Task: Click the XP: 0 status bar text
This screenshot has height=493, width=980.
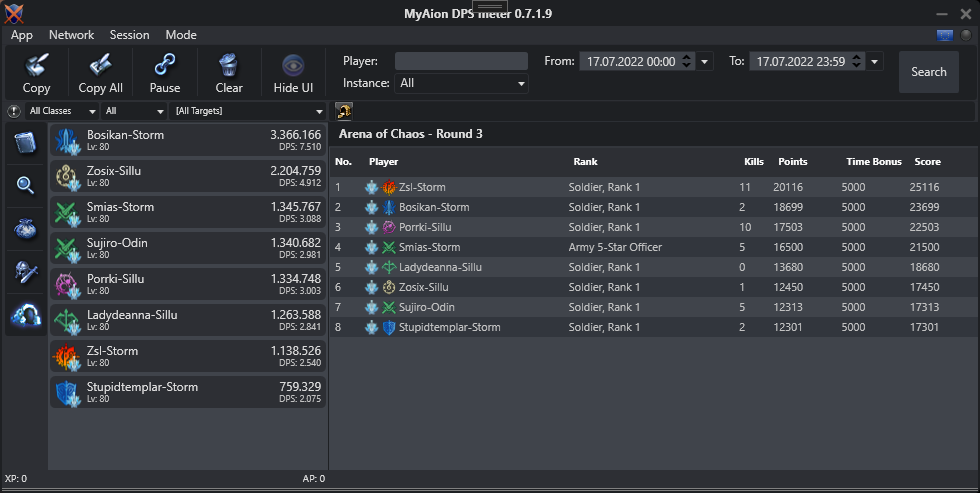Action: pos(16,479)
